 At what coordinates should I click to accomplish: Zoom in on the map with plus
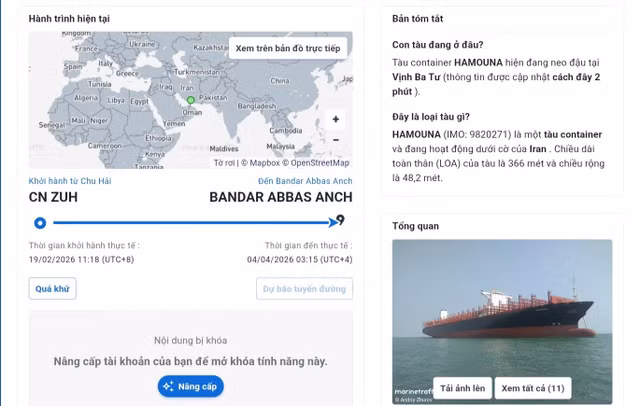335,119
